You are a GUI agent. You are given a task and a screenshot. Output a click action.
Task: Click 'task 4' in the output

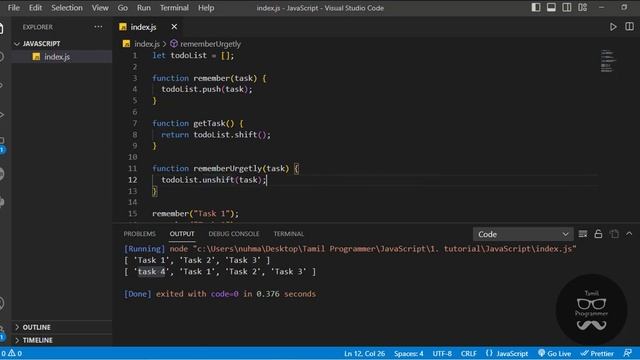coord(151,271)
